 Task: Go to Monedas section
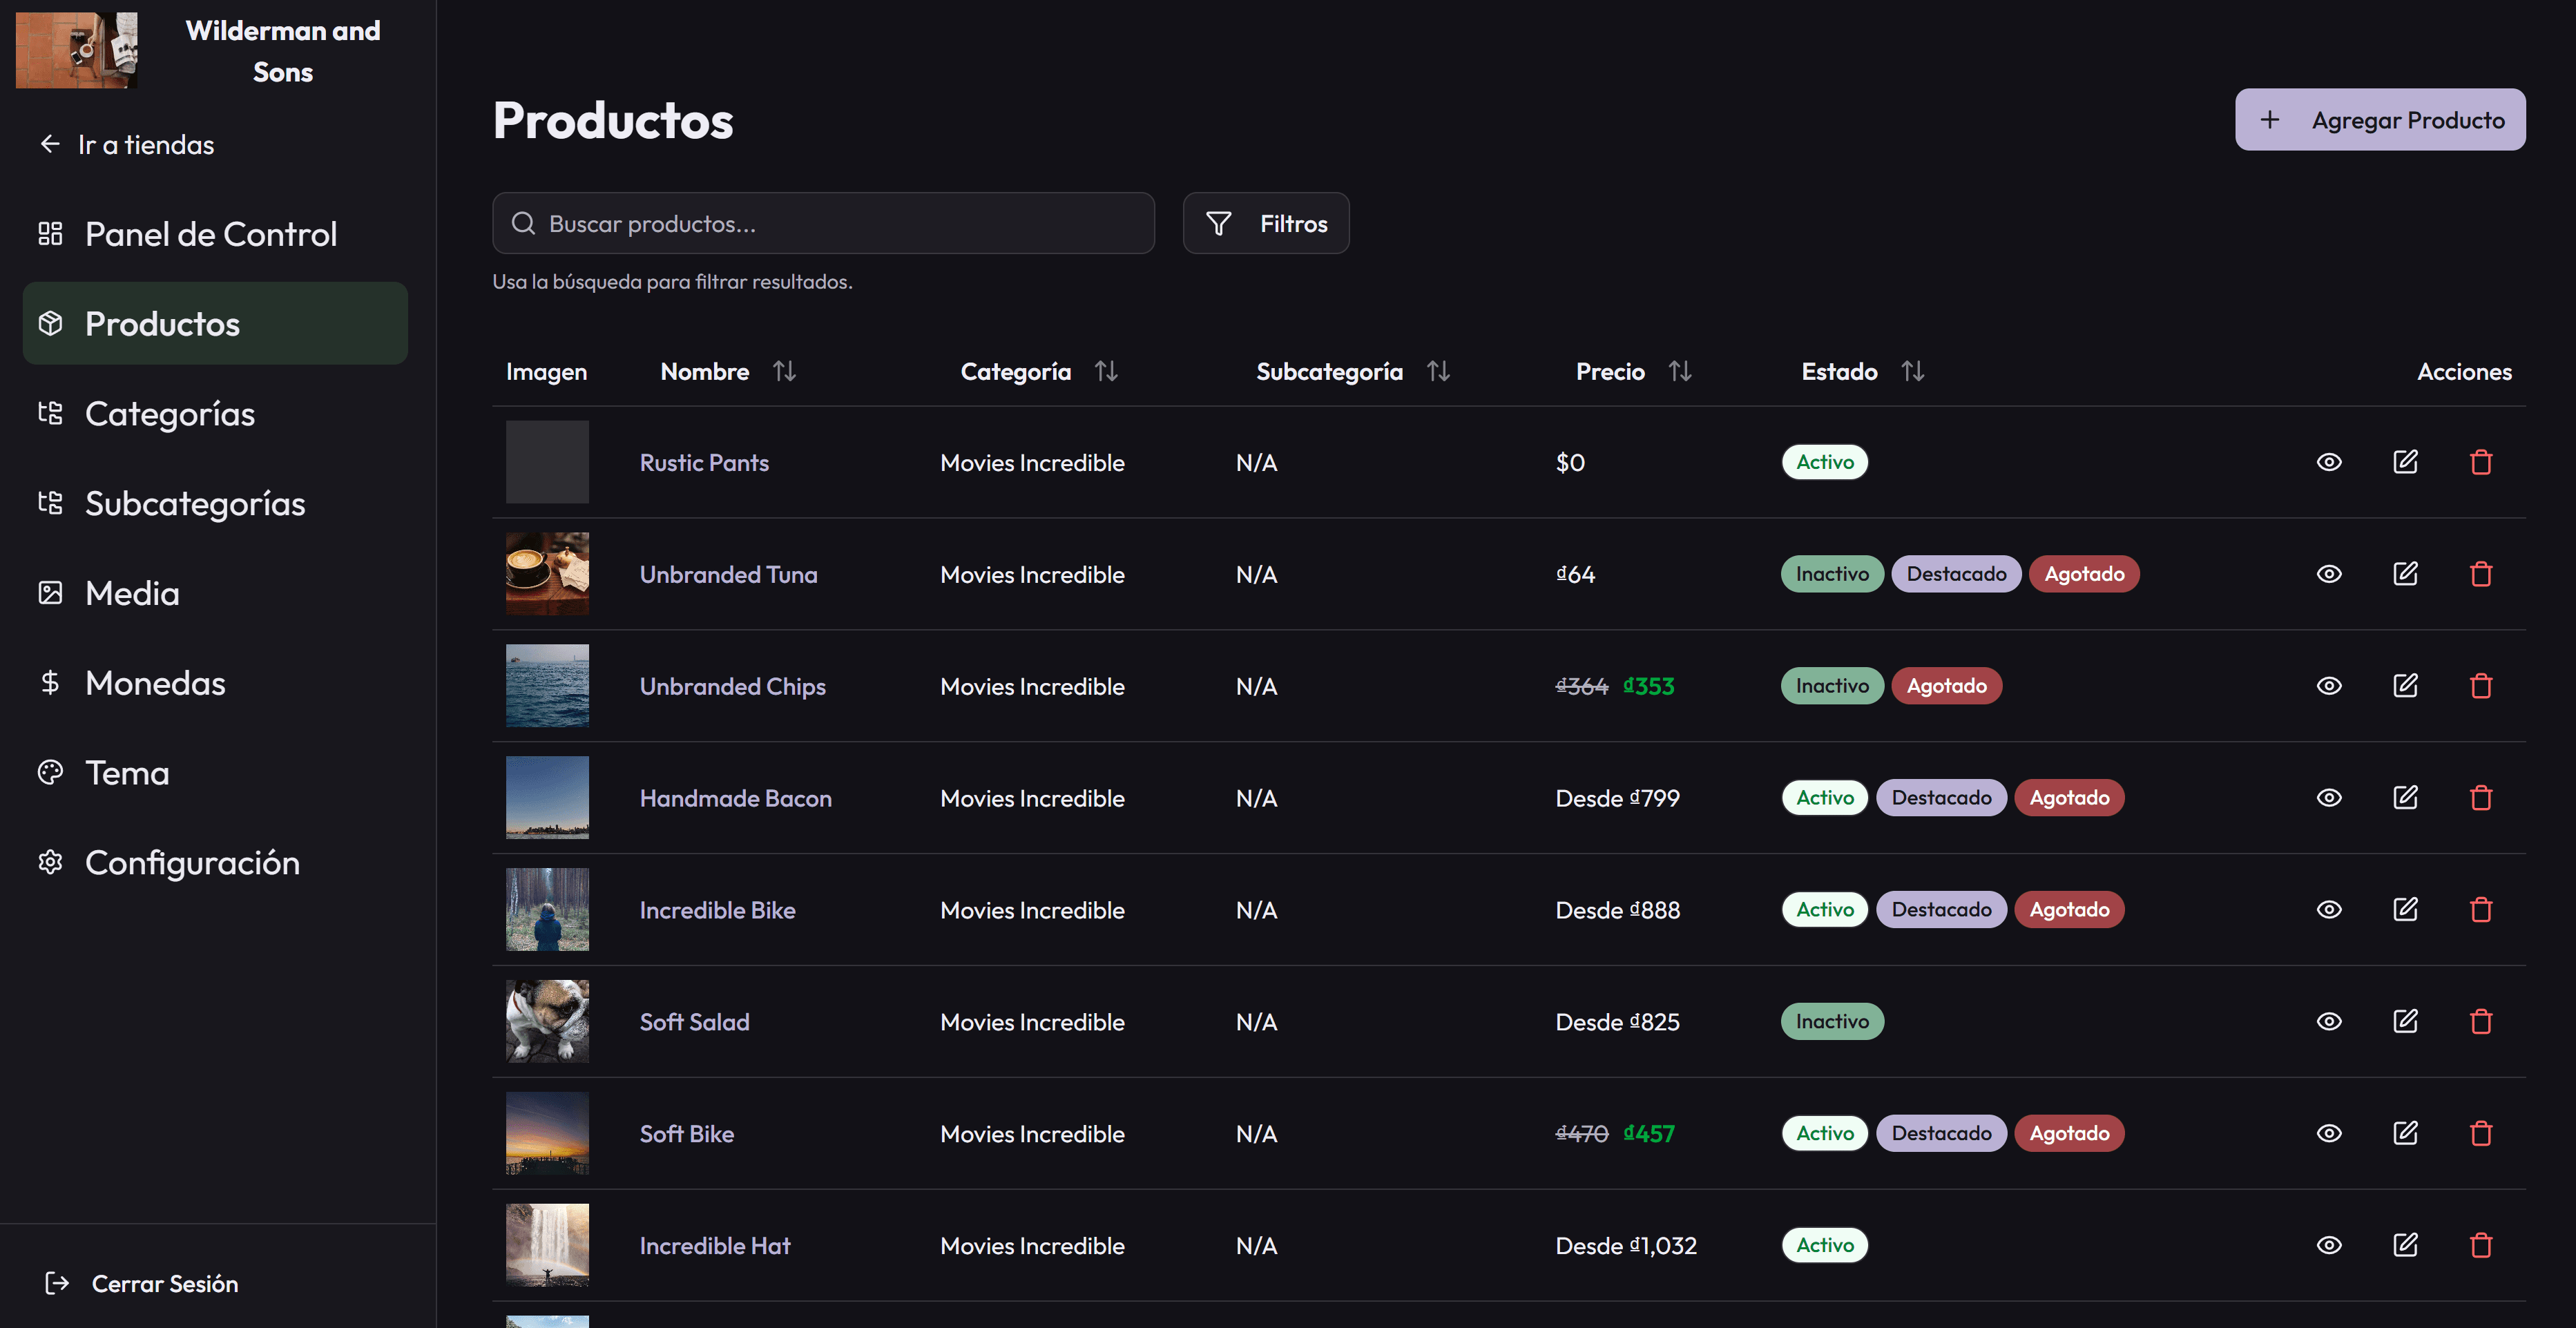coord(155,683)
